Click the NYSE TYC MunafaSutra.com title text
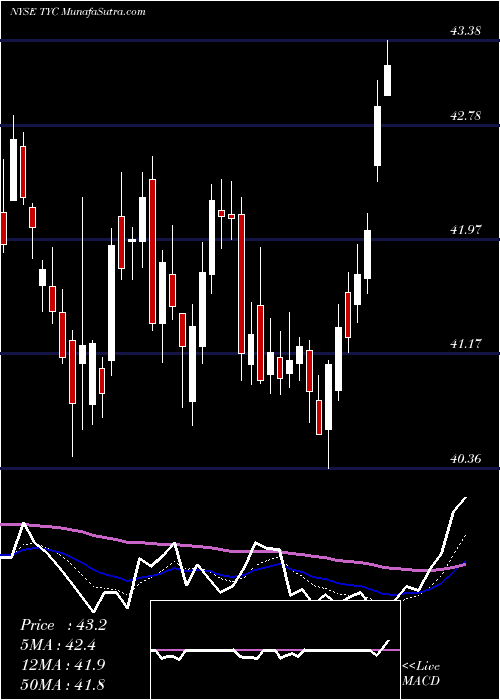The image size is (500, 700). [77, 12]
